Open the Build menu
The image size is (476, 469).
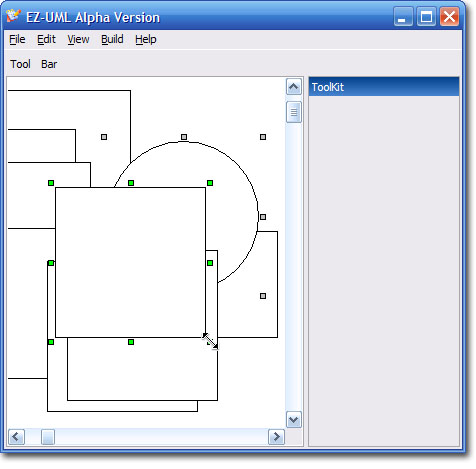[x=112, y=39]
